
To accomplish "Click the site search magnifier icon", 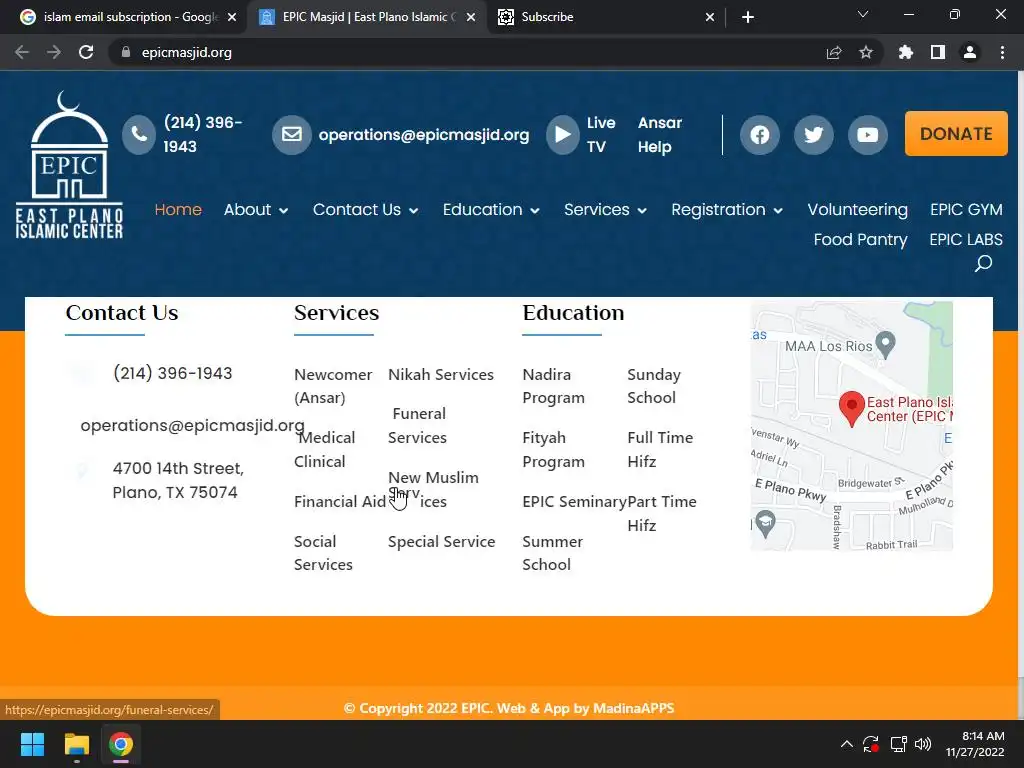I will click(x=983, y=263).
